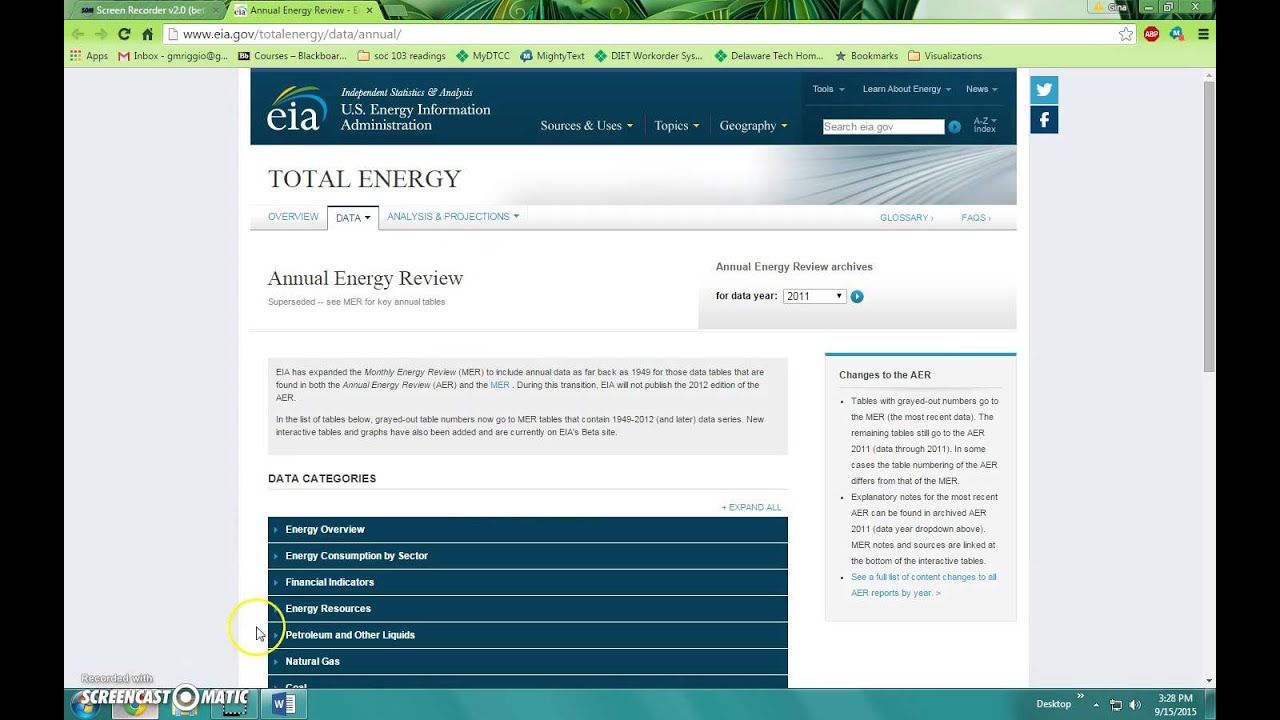Open the Apps bookmarks shortcut
Image resolution: width=1280 pixels, height=720 pixels.
pos(89,56)
